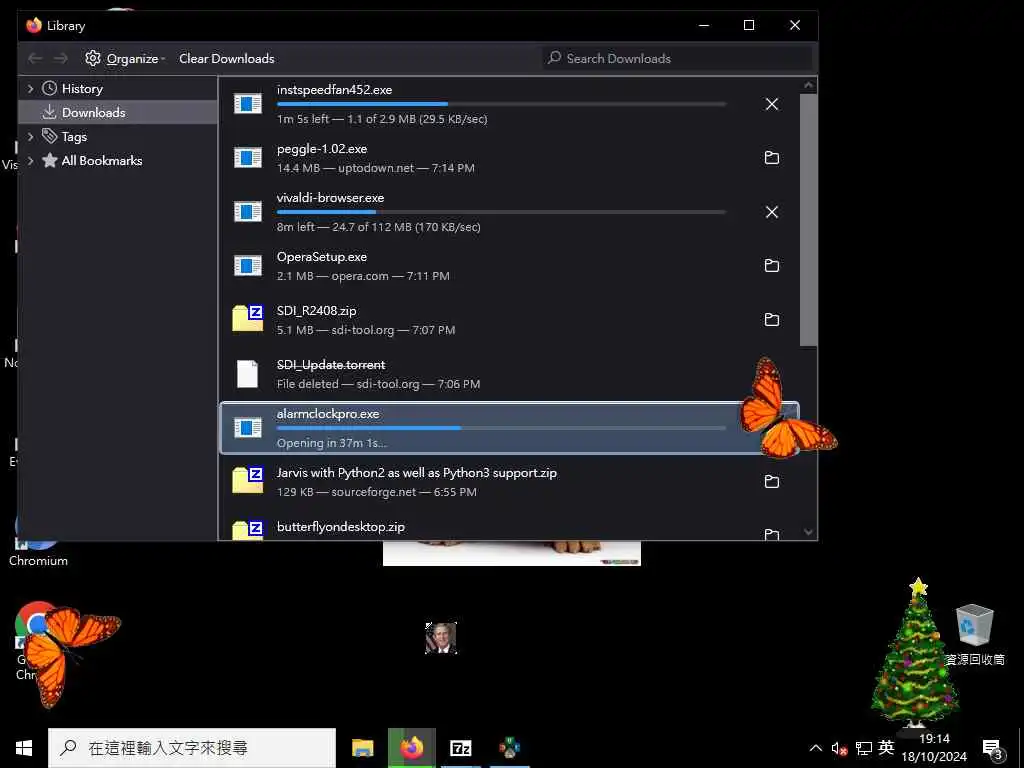The image size is (1024, 768).
Task: Open the folder containing the Jarvis zip file
Action: 771,481
